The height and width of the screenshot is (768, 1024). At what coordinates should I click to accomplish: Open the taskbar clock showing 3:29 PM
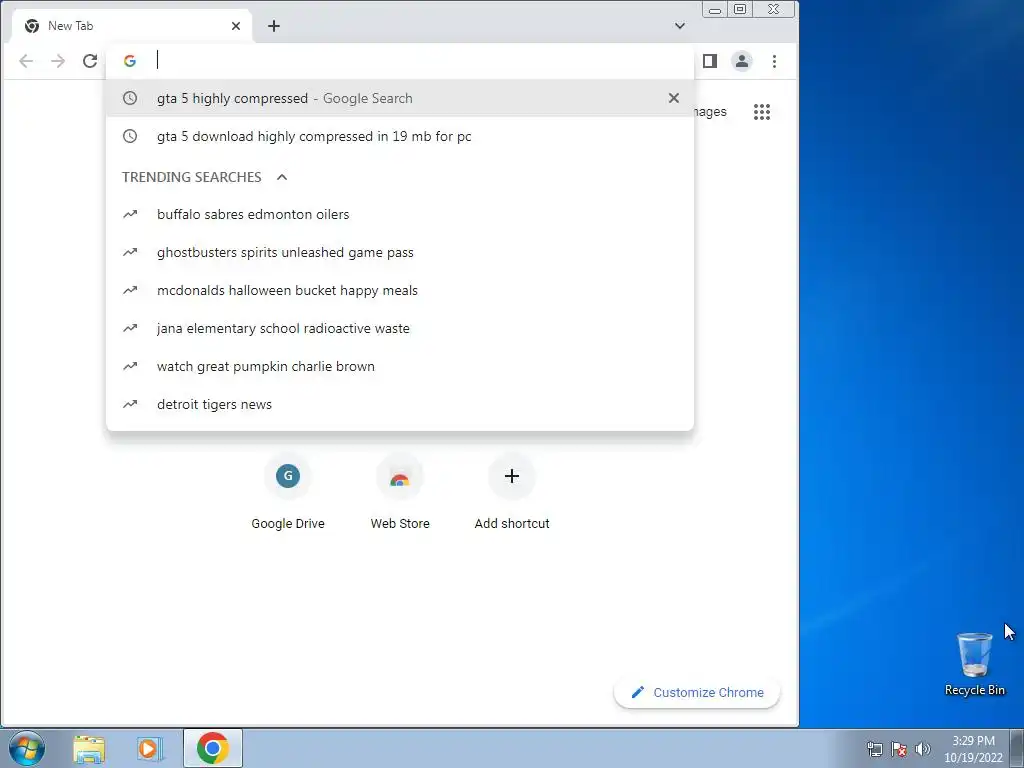tap(973, 748)
